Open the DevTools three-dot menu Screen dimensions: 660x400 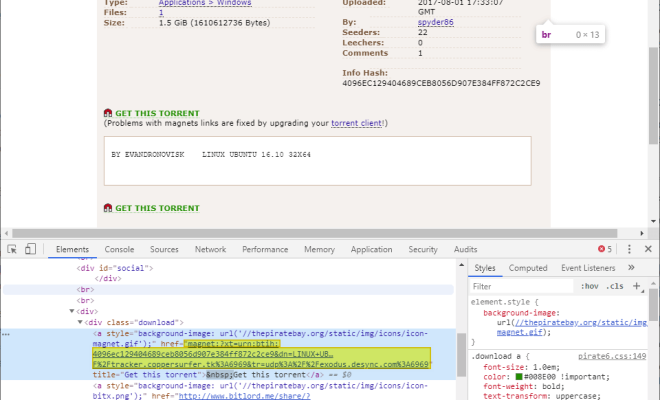[629, 249]
